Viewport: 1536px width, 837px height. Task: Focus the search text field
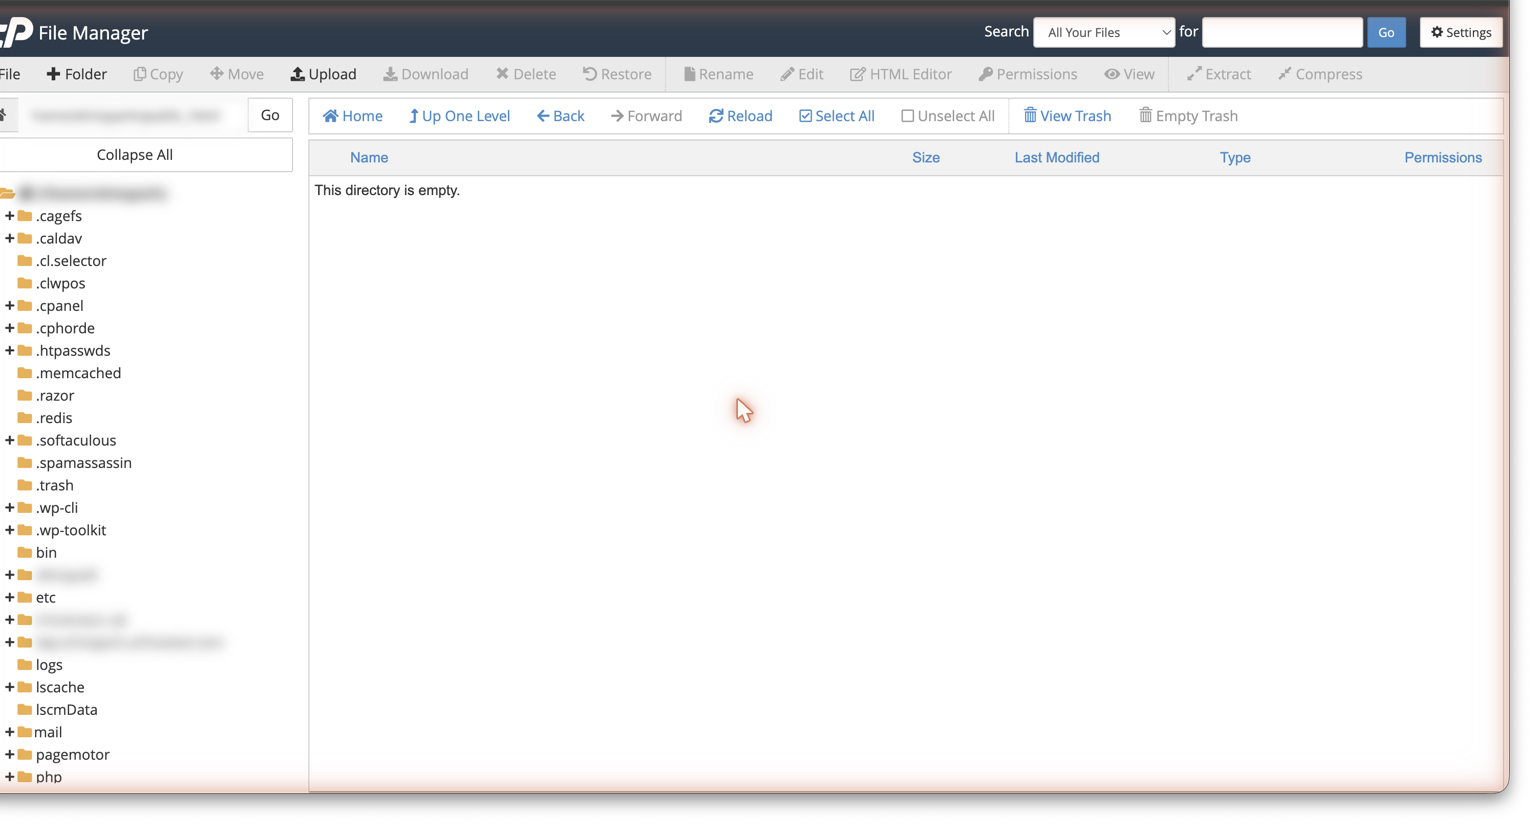pos(1282,32)
